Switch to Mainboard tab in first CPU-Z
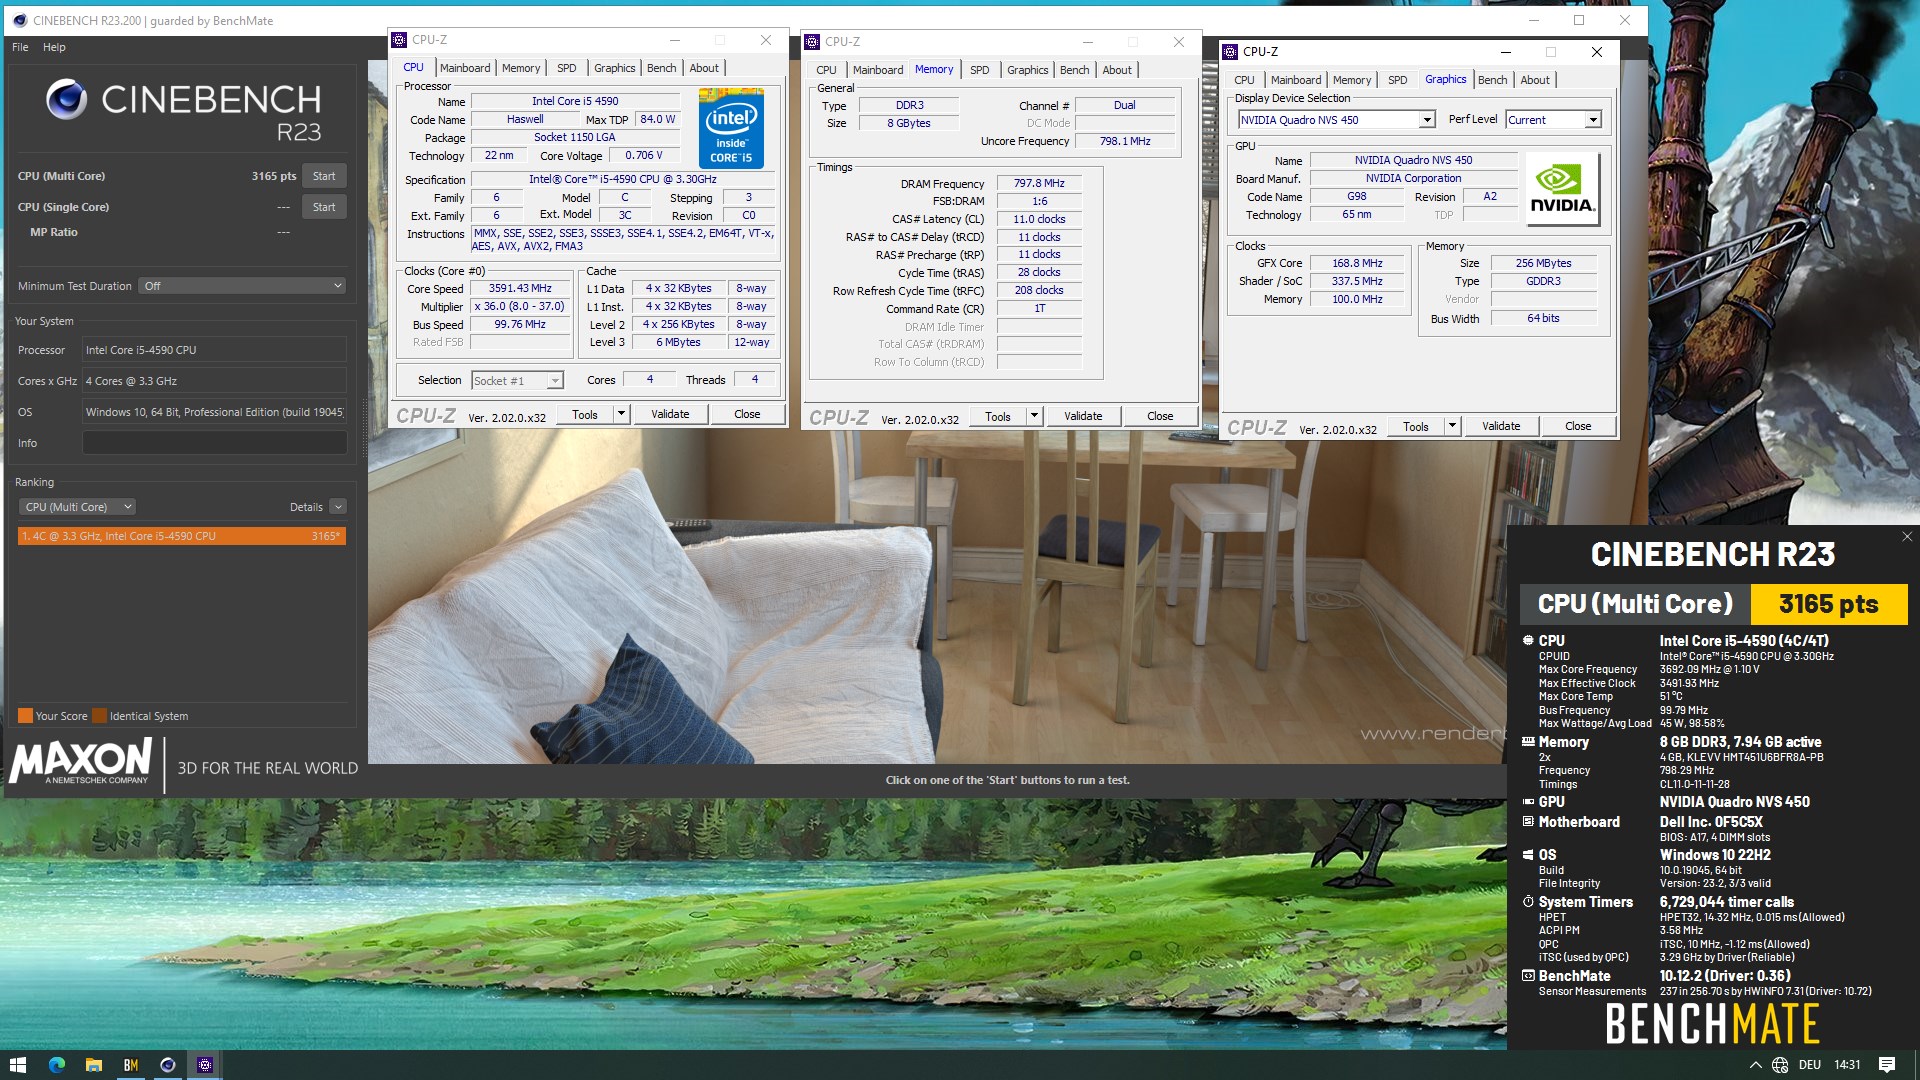Image resolution: width=1920 pixels, height=1080 pixels. (465, 68)
